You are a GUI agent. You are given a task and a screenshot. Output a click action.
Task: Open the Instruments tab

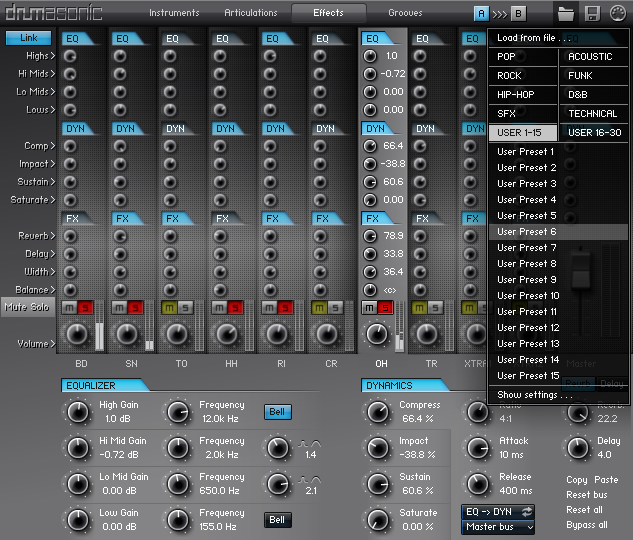pos(174,13)
